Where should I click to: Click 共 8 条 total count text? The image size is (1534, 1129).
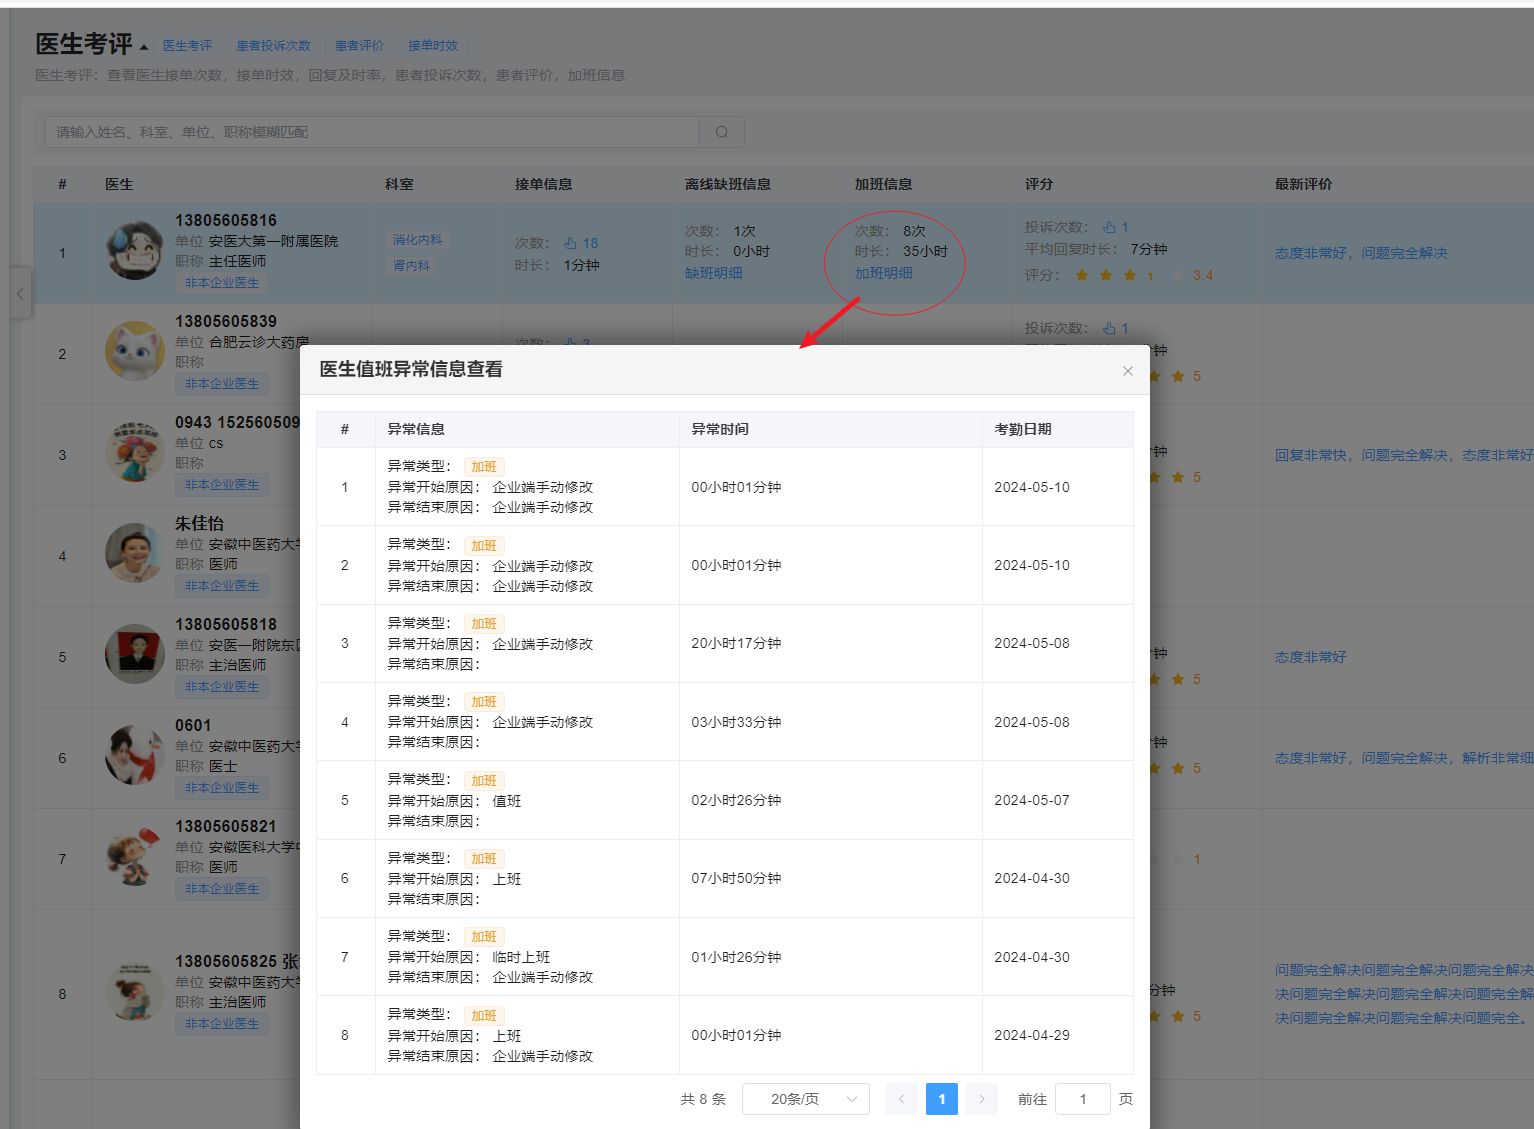point(703,1099)
